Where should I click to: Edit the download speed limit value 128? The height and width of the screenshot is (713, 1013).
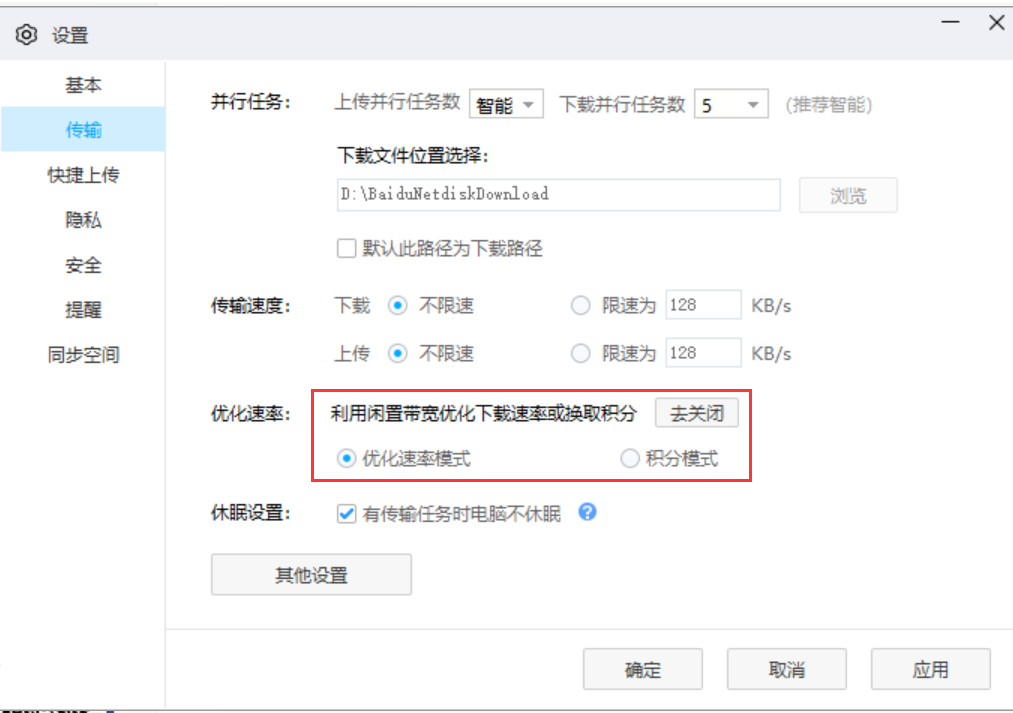pyautogui.click(x=703, y=305)
